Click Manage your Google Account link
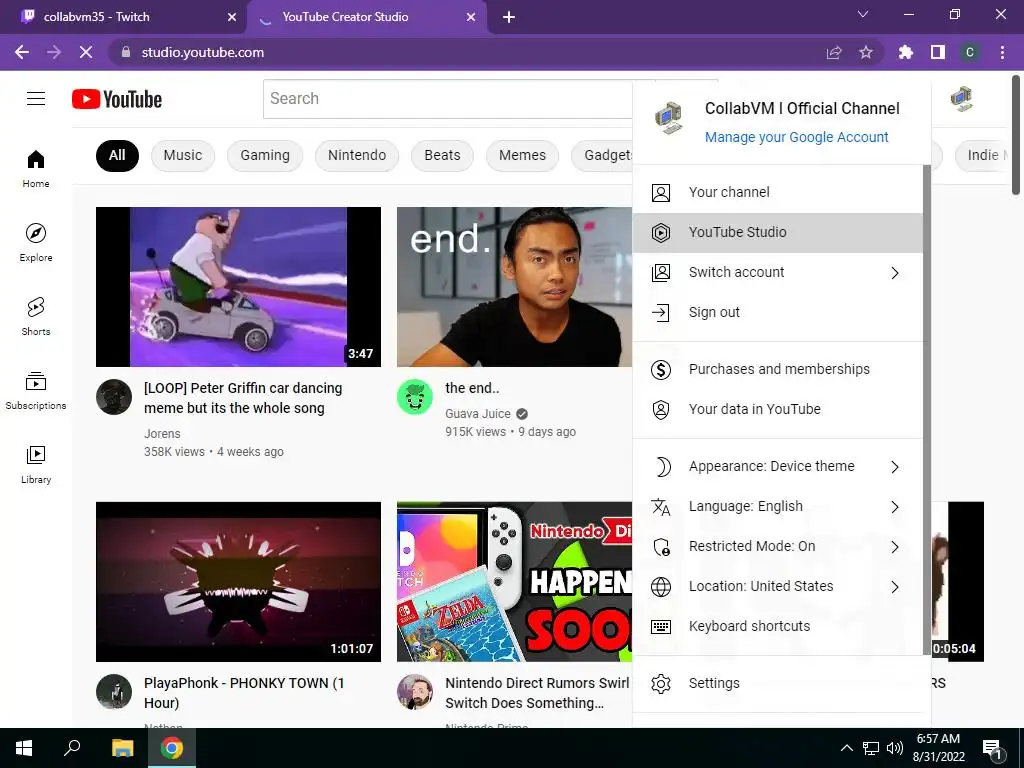The height and width of the screenshot is (768, 1024). 796,137
